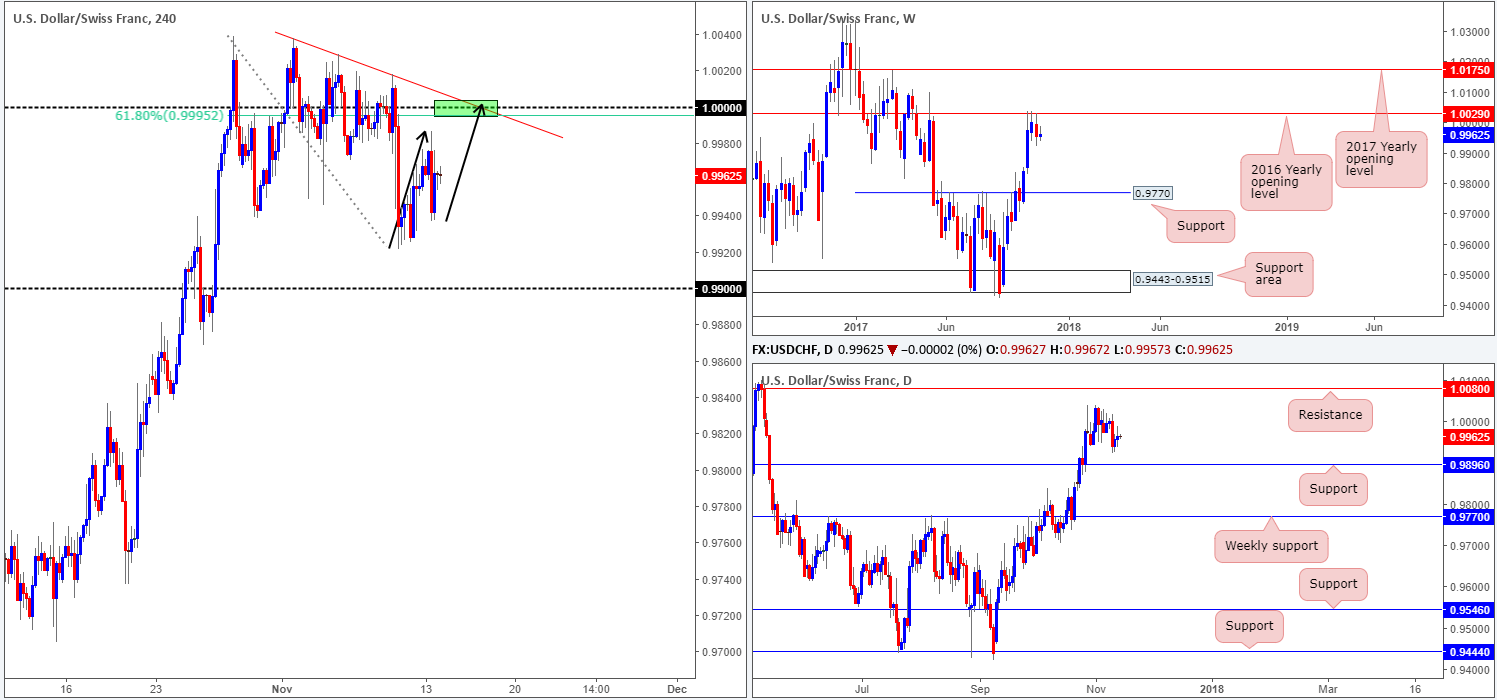The image size is (1497, 700).
Task: Click the blue 0.94440 price tag on the daily axis
Action: (x=1471, y=650)
